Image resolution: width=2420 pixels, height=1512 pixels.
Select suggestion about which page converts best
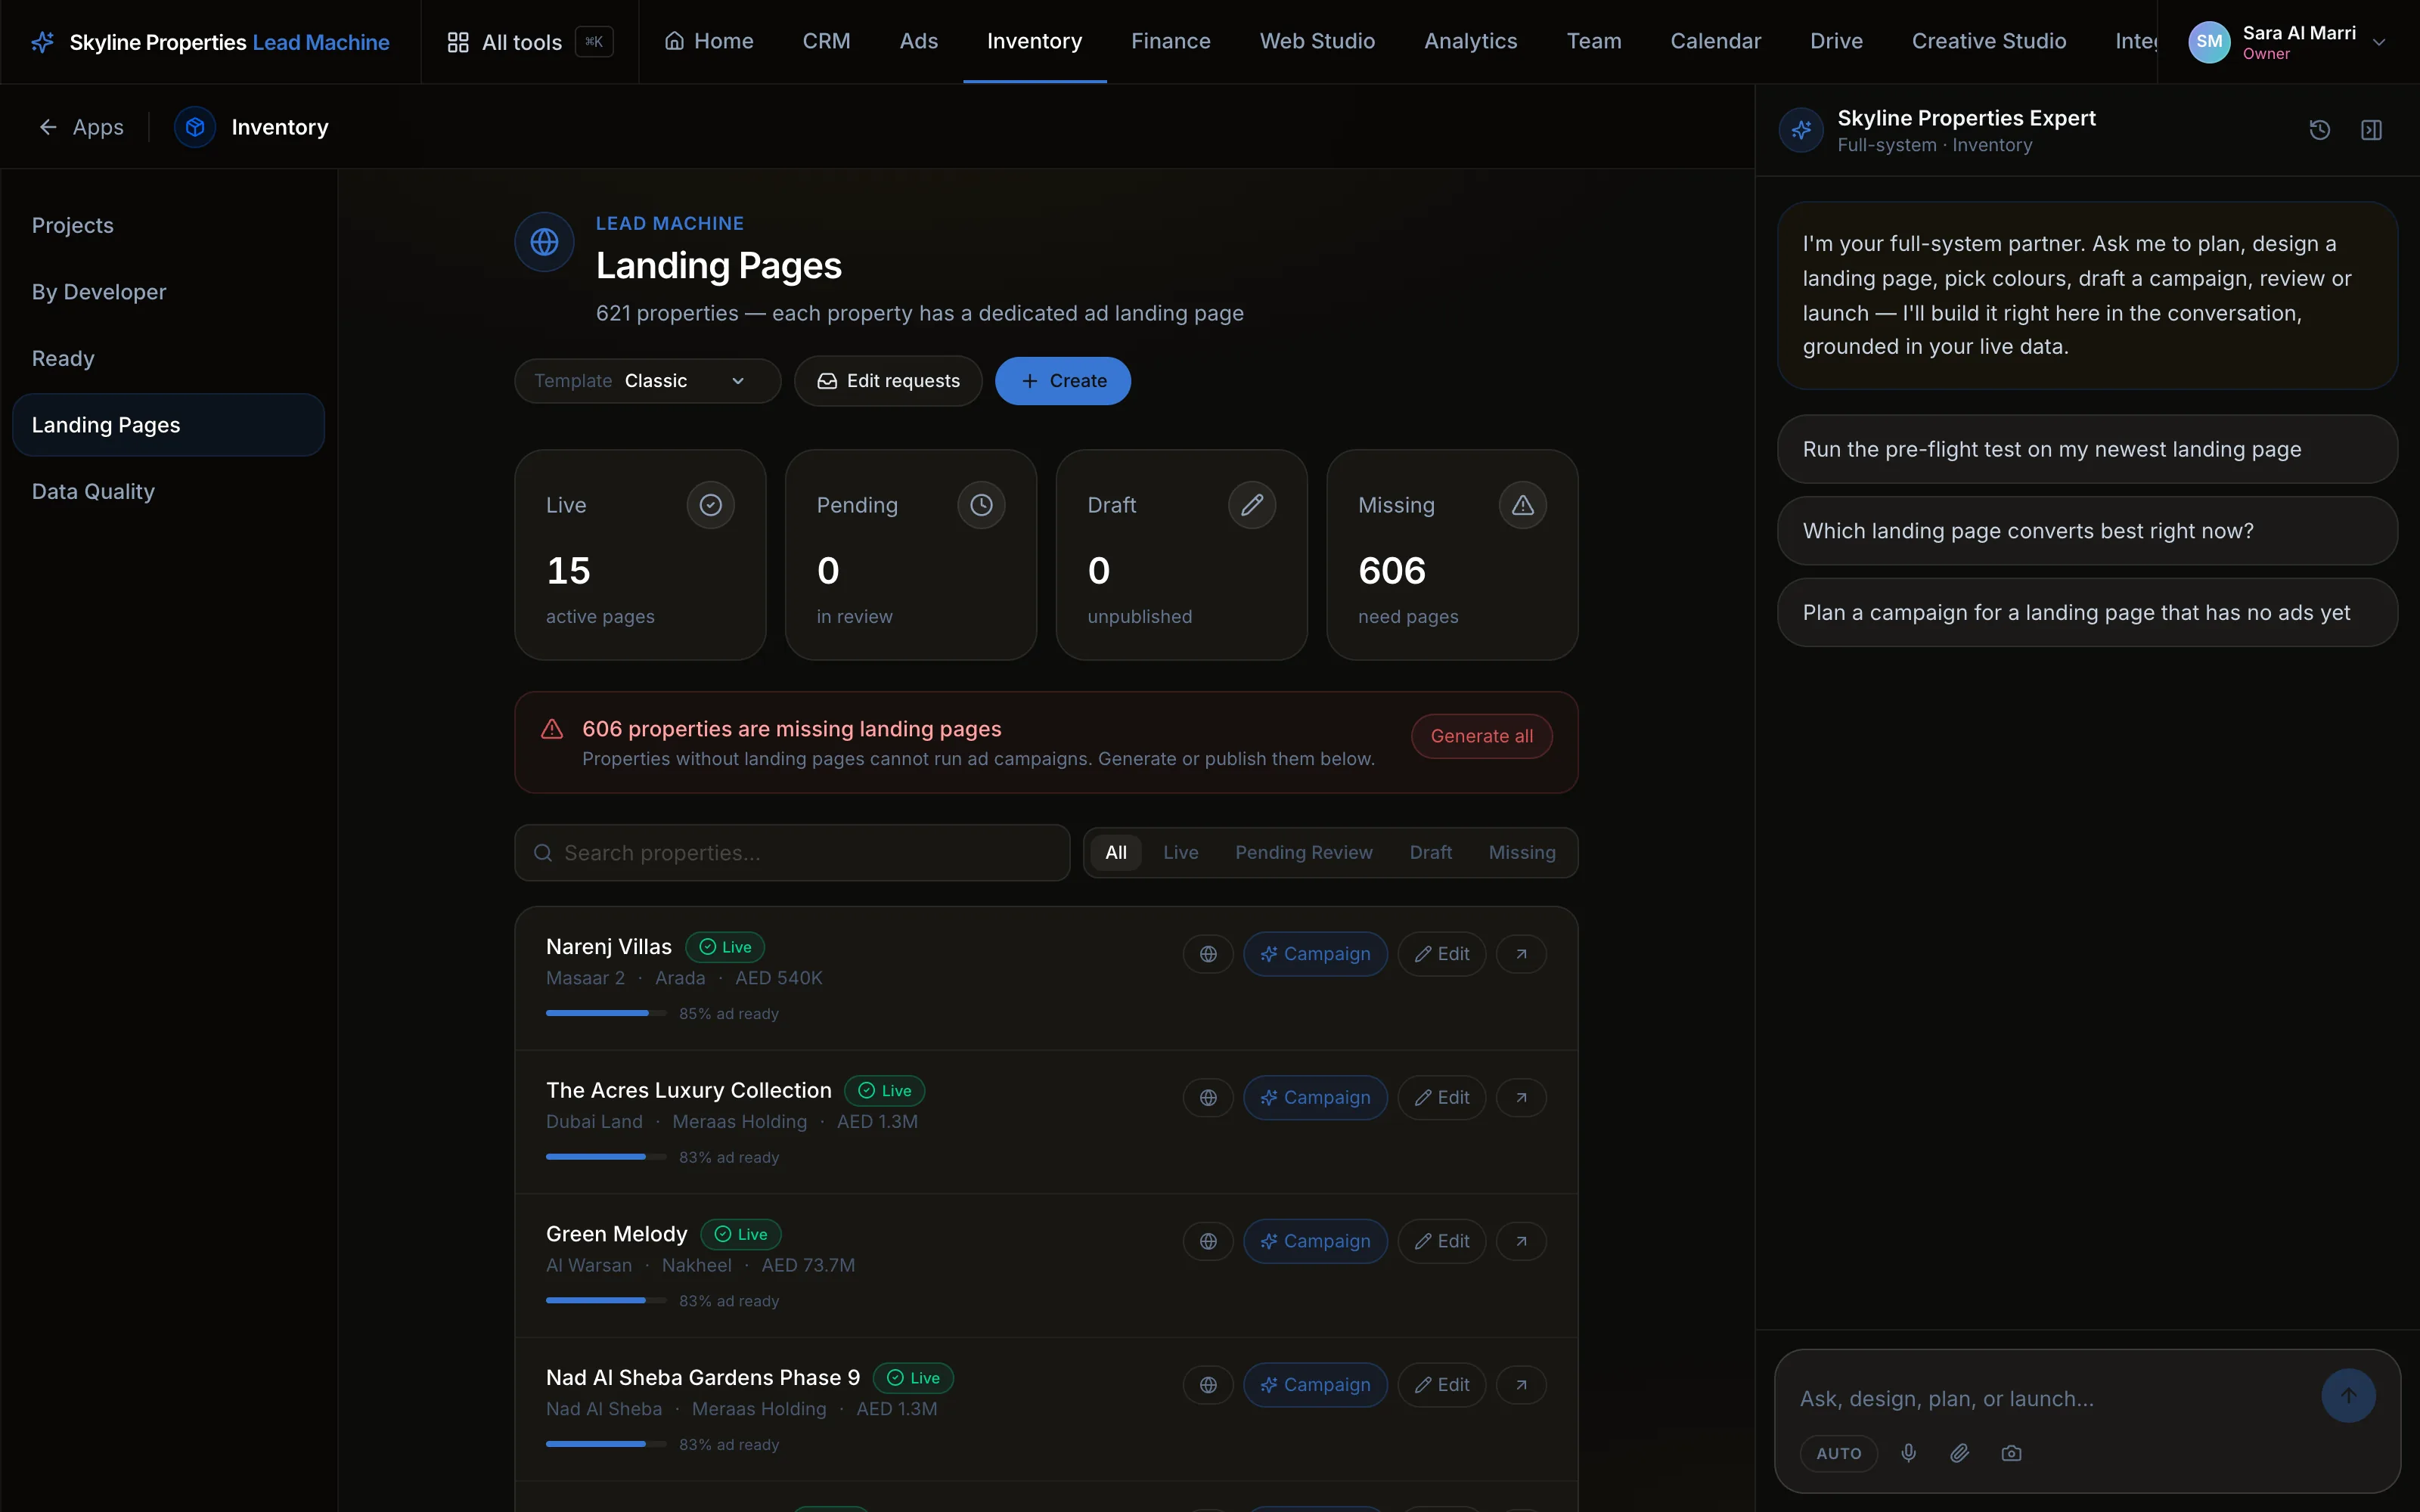tap(2087, 531)
